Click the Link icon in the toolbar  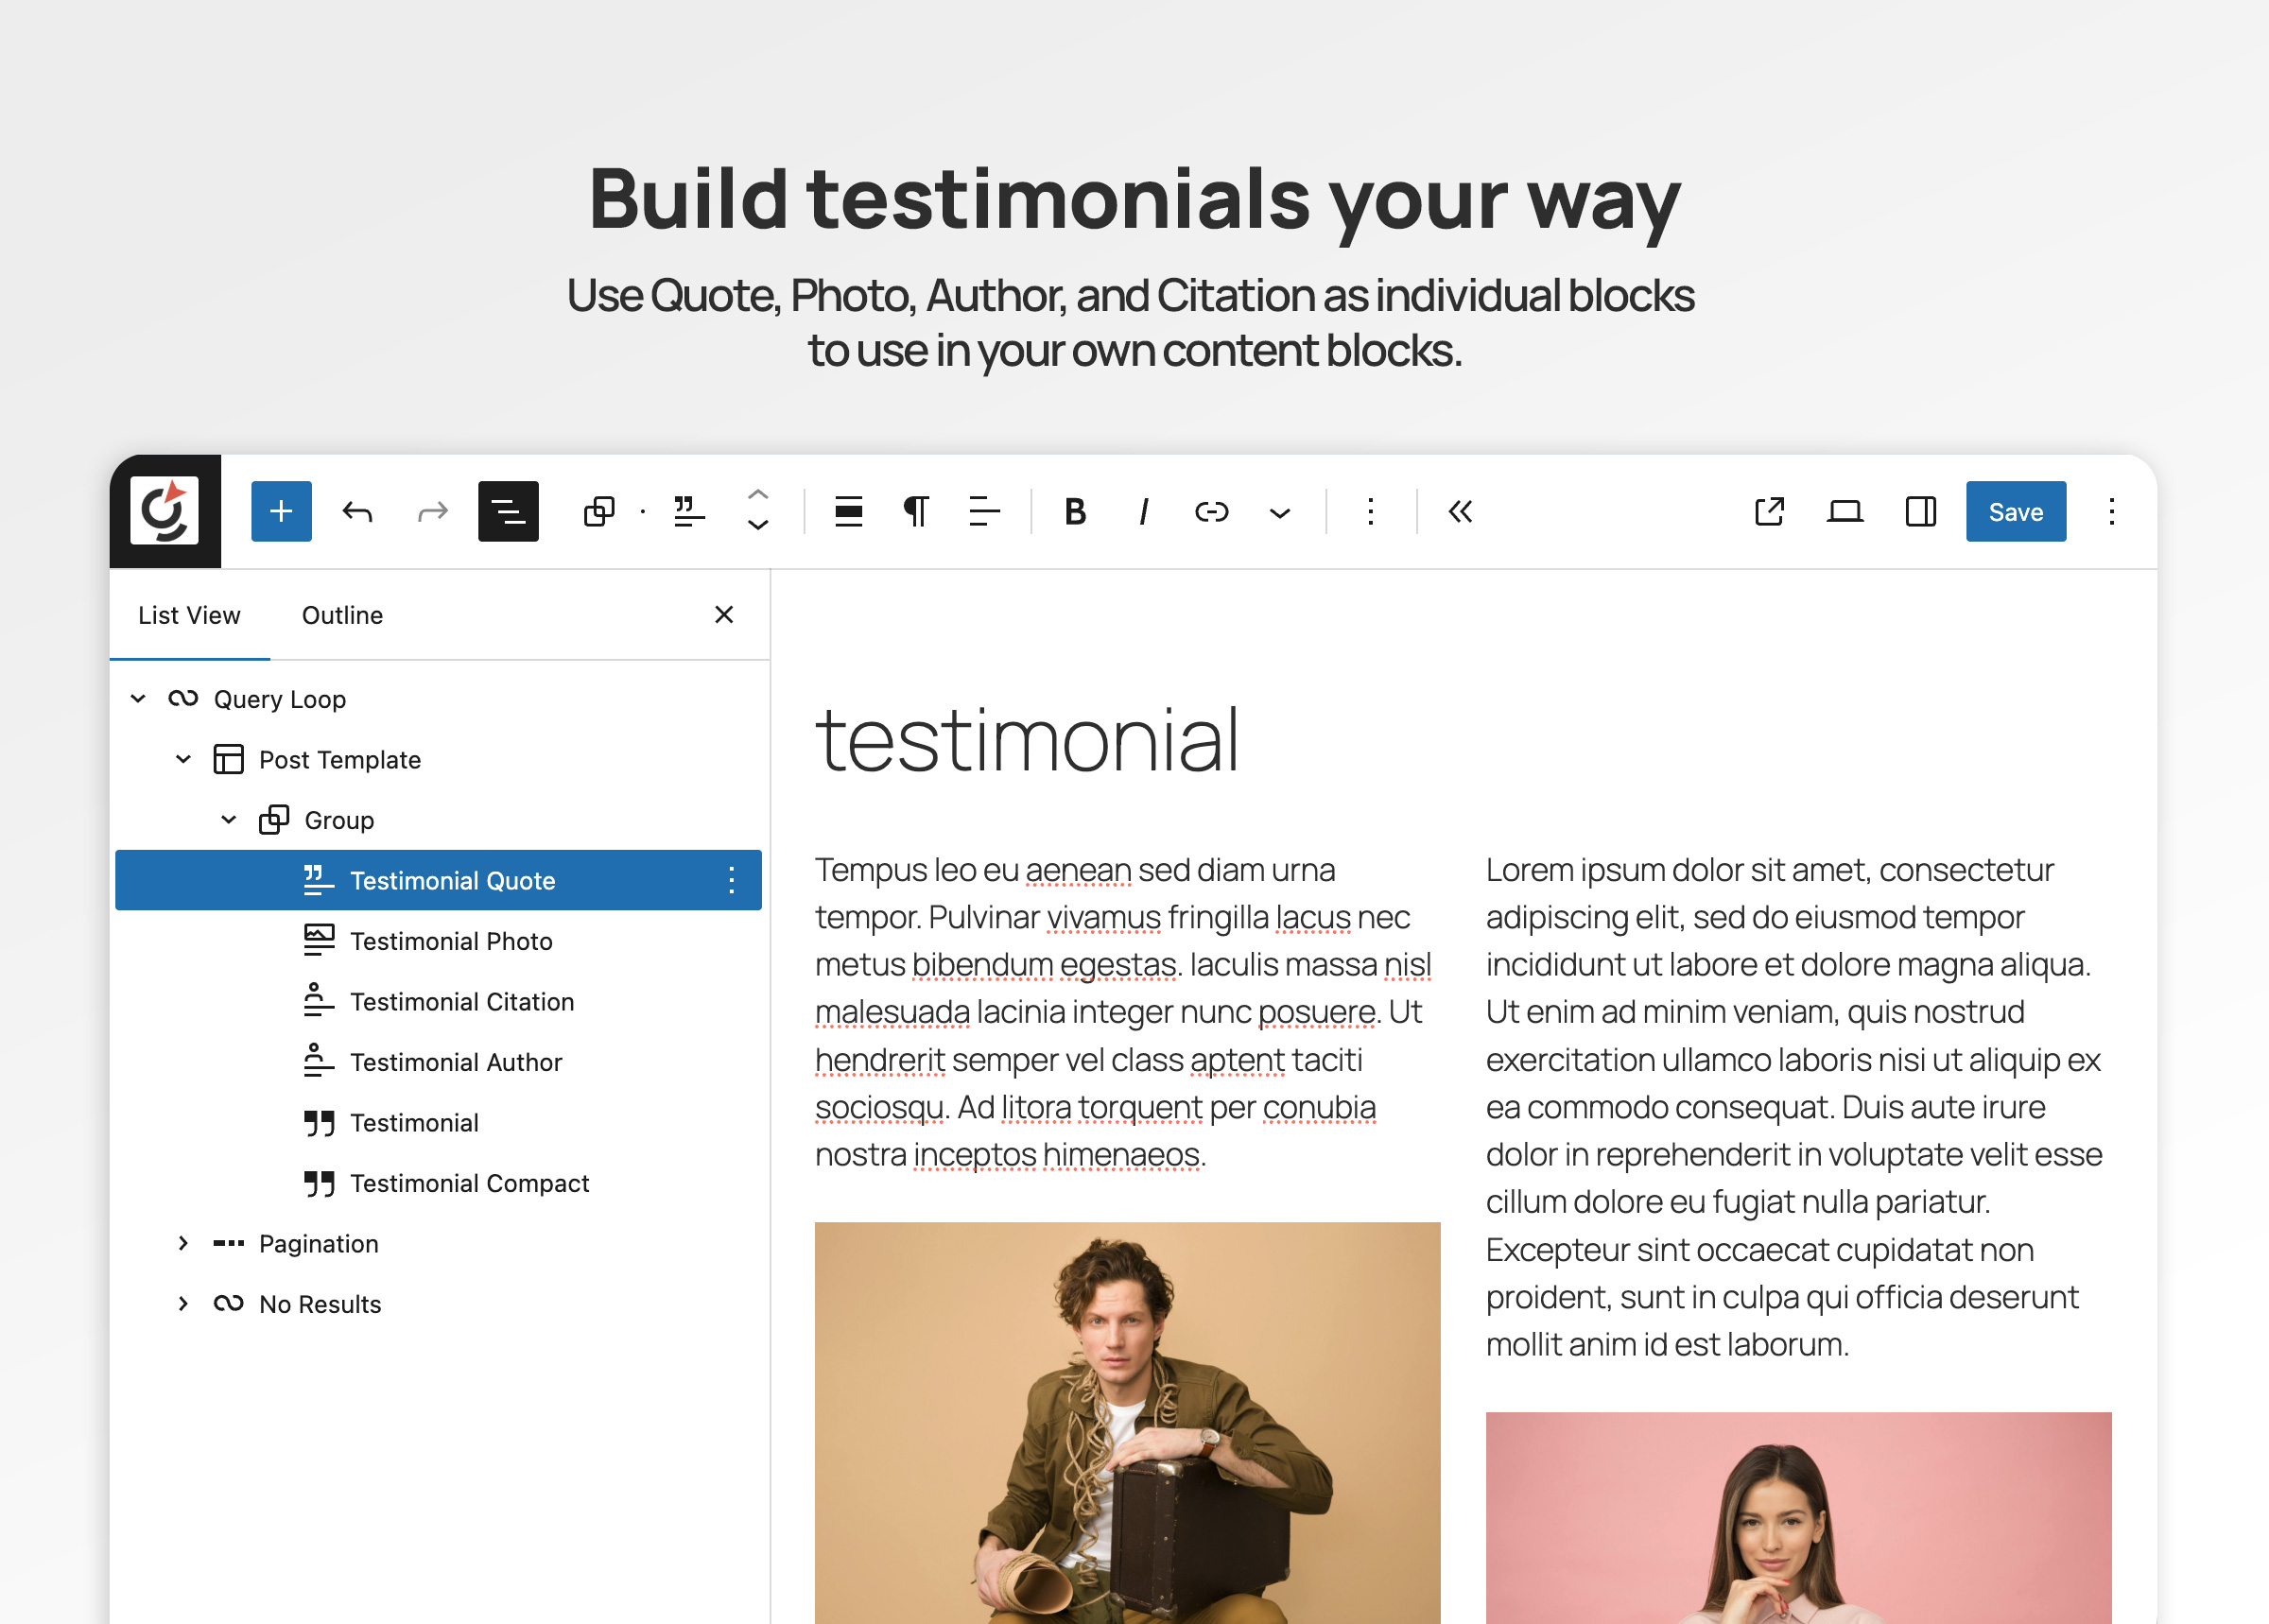[1210, 511]
